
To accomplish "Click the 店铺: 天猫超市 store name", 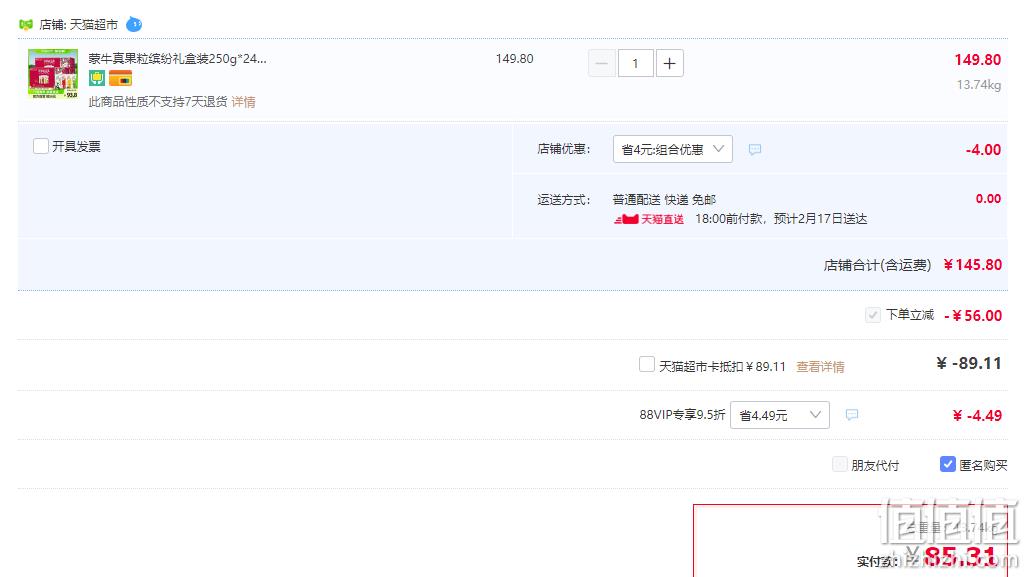I will pos(79,24).
